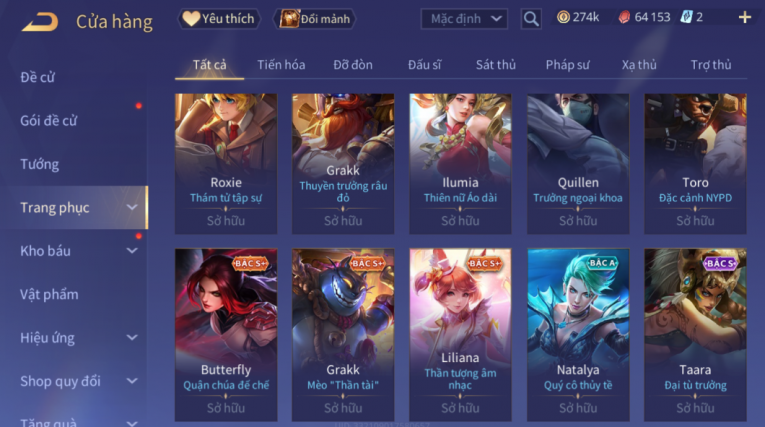The height and width of the screenshot is (427, 765).
Task: Click the gold coin balance icon
Action: coord(563,18)
